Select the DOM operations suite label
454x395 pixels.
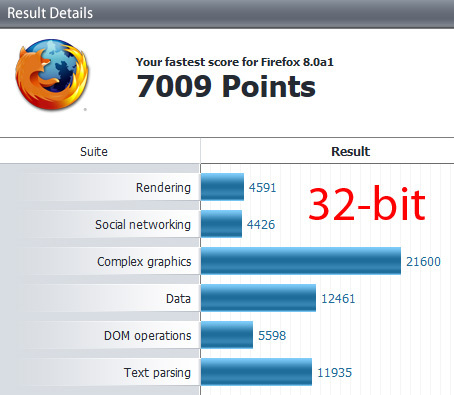(148, 336)
